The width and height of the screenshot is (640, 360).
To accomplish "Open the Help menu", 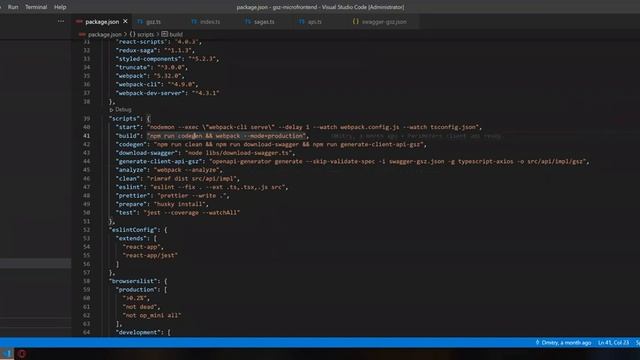I will tap(60, 7).
